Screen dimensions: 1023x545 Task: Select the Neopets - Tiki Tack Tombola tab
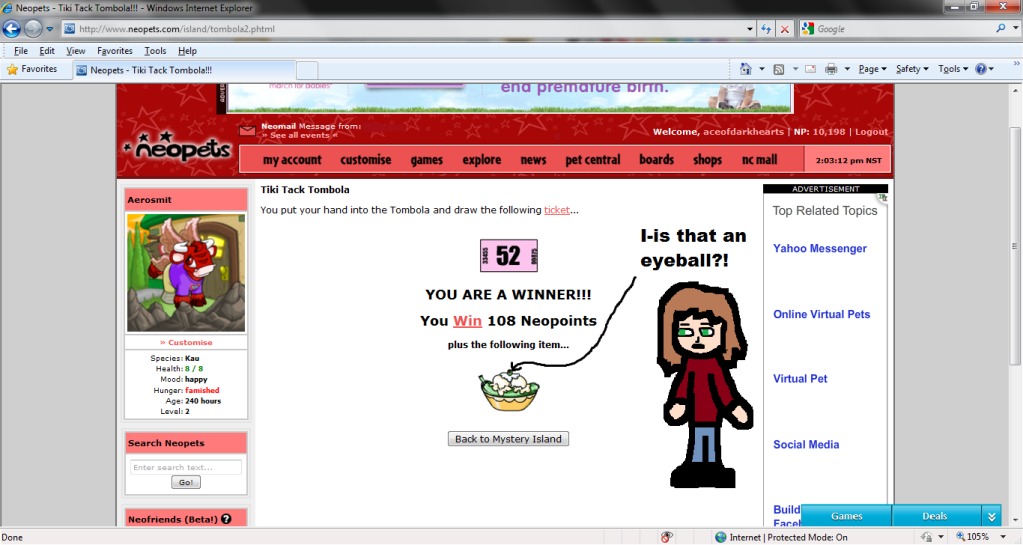pos(185,70)
